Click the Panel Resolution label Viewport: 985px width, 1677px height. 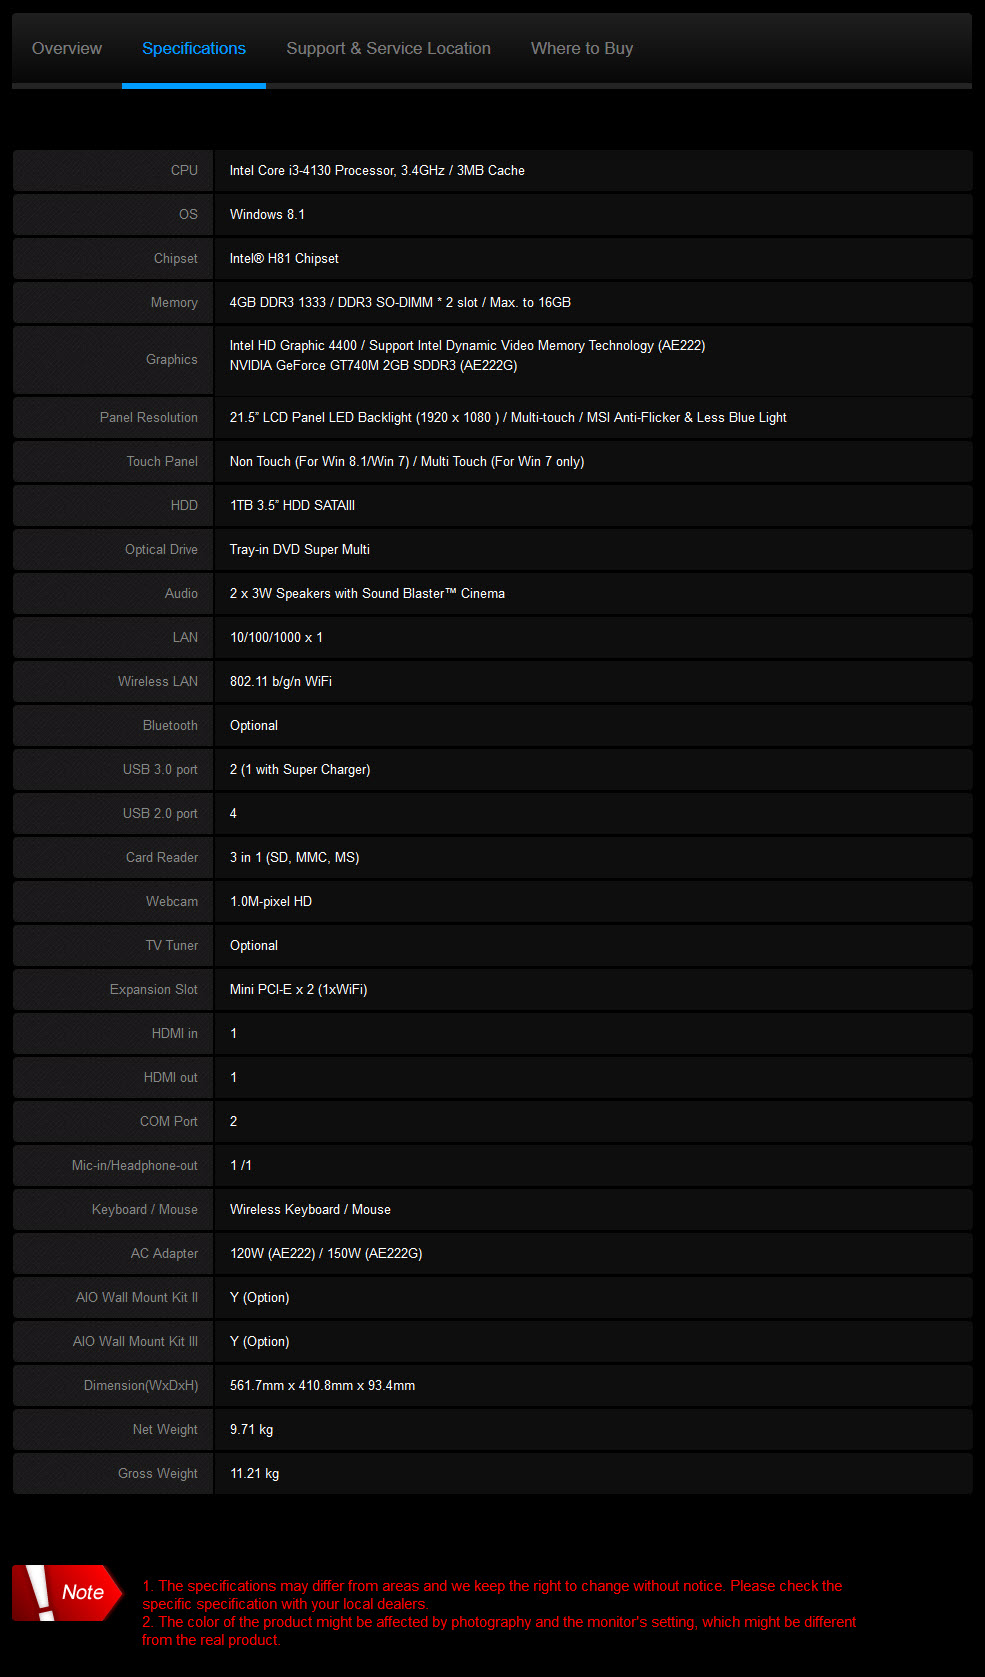(x=148, y=418)
